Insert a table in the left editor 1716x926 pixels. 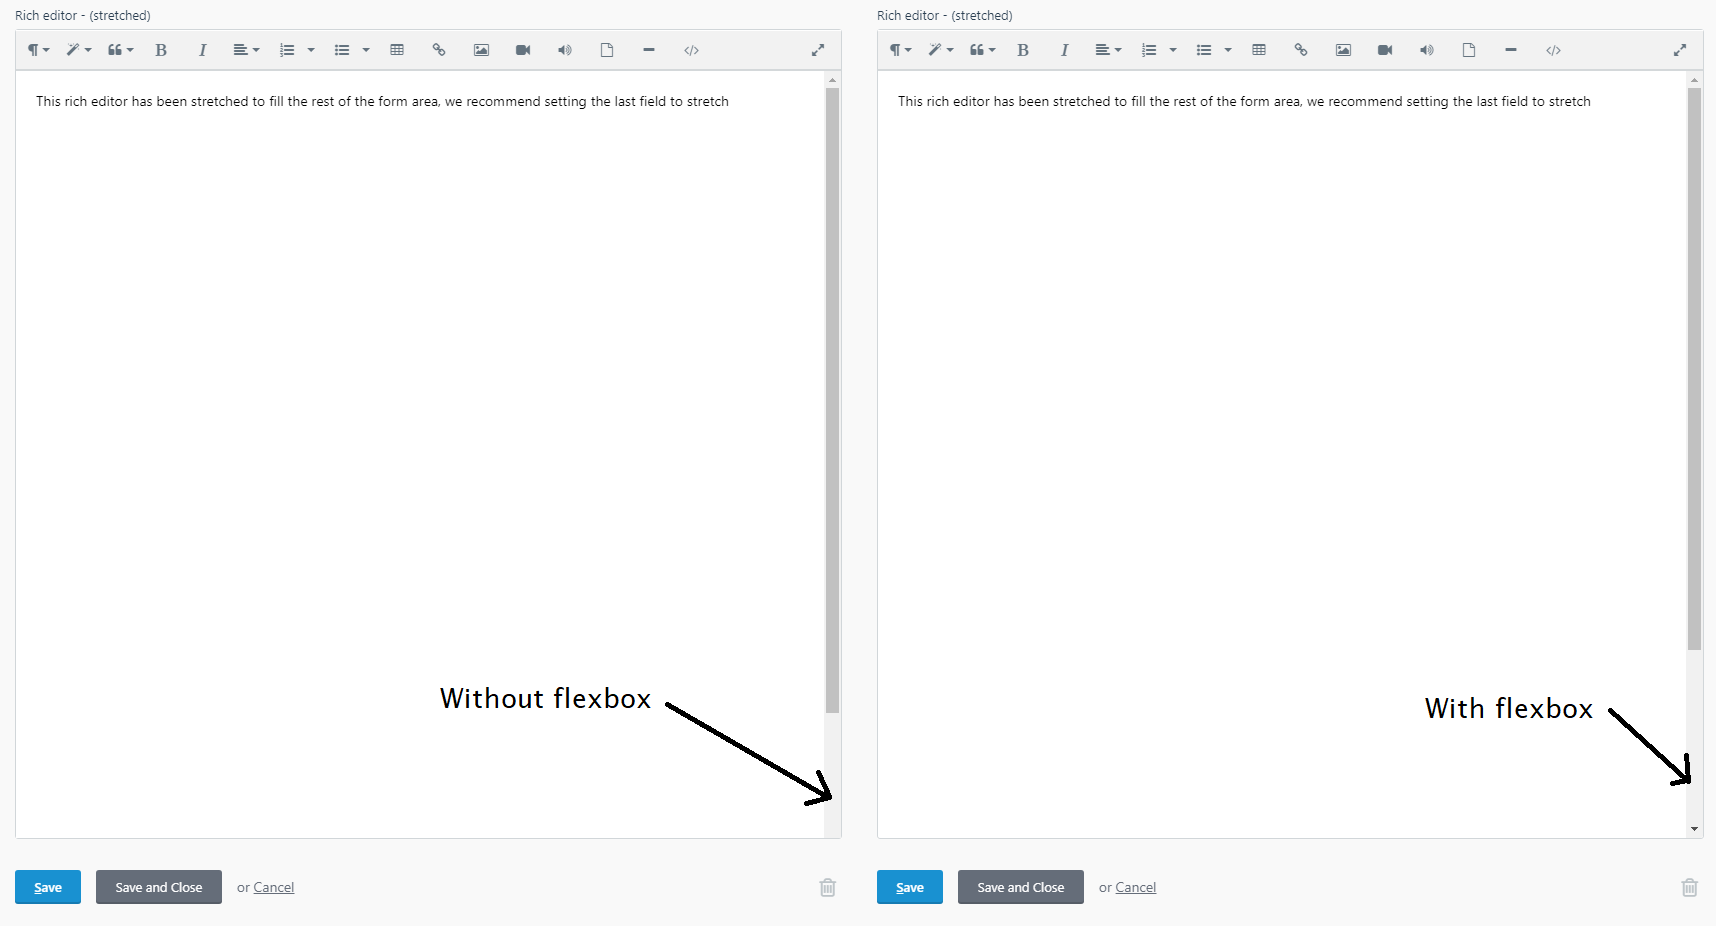(x=397, y=49)
